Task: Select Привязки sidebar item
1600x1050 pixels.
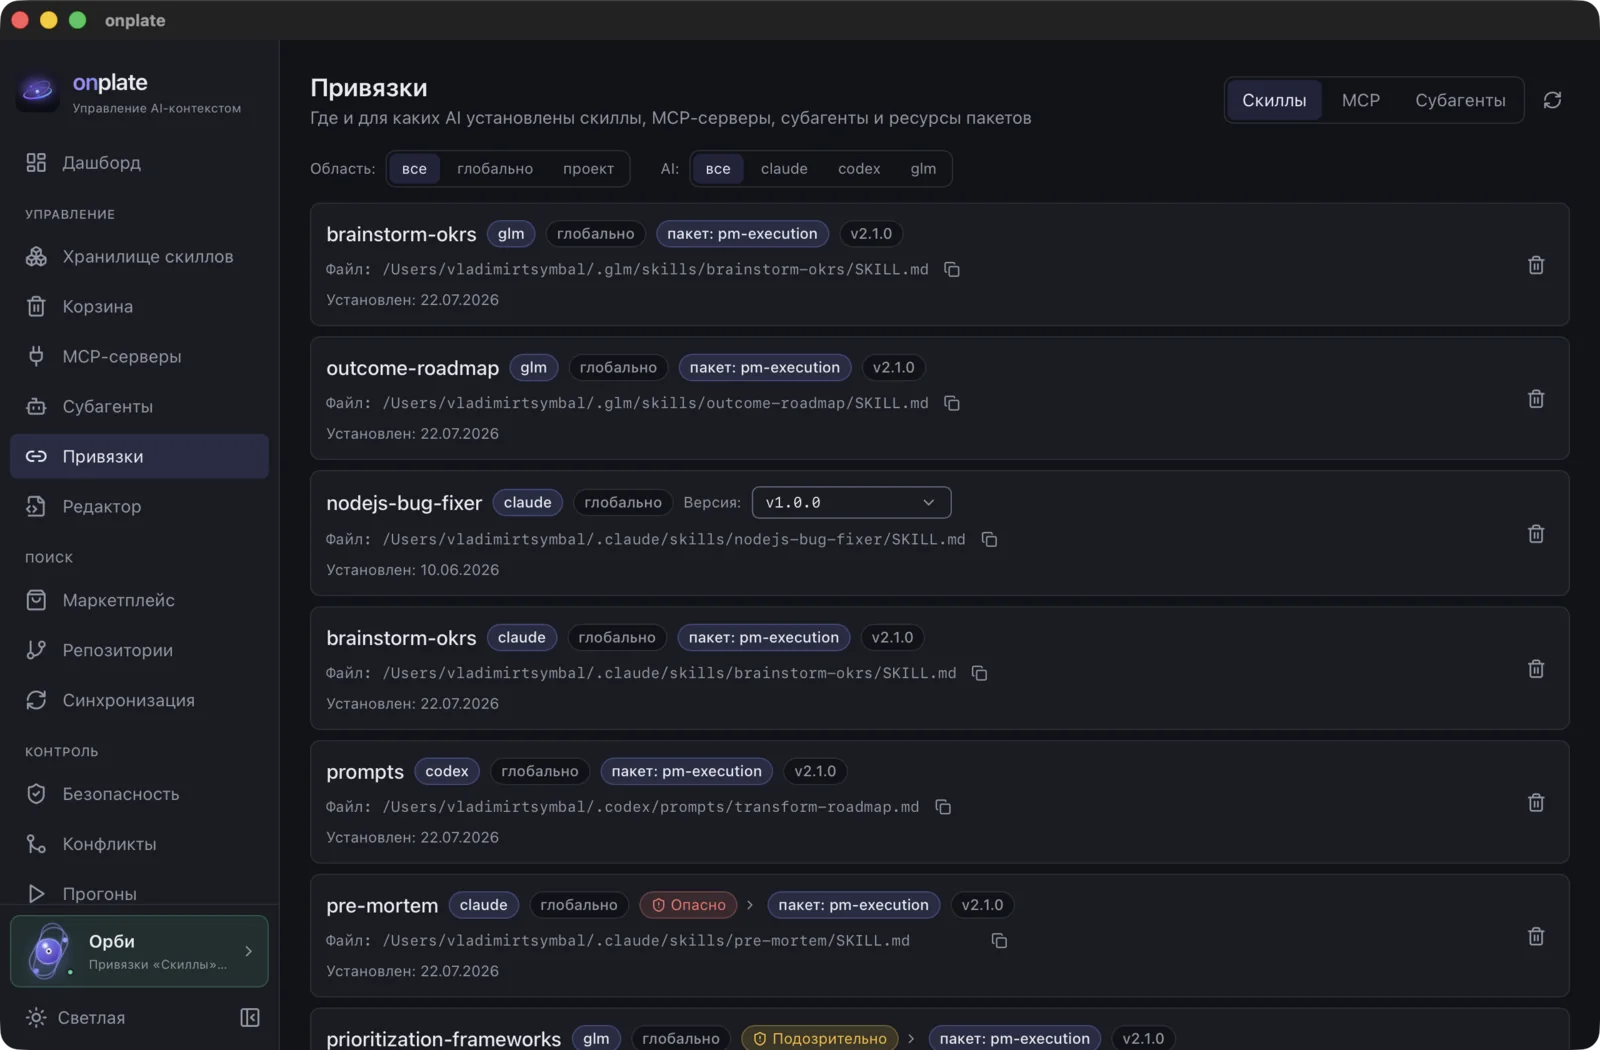Action: pyautogui.click(x=139, y=457)
